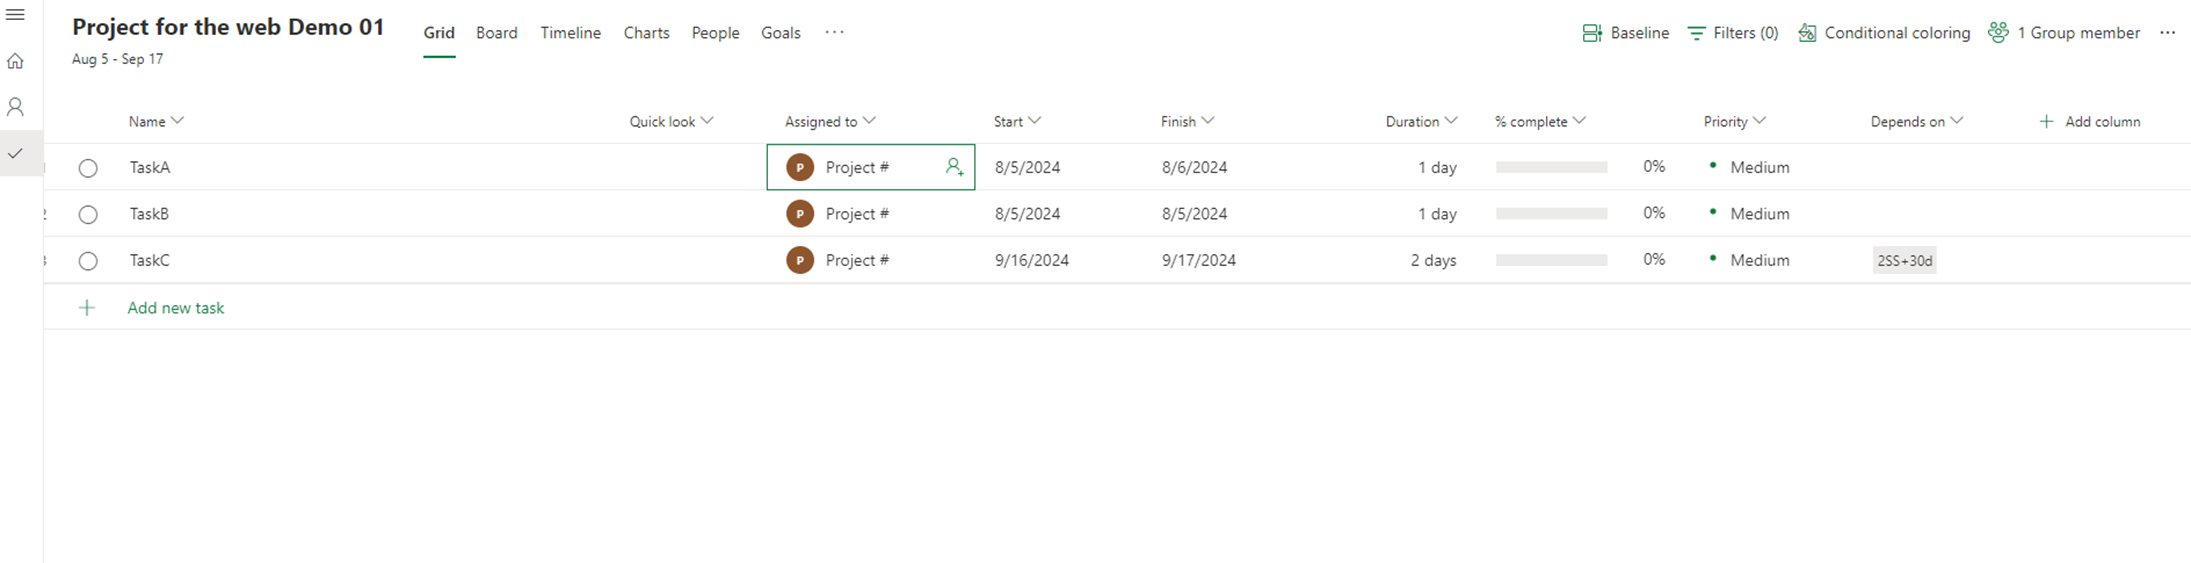
Task: Switch to the Goals tab
Action: 781,33
